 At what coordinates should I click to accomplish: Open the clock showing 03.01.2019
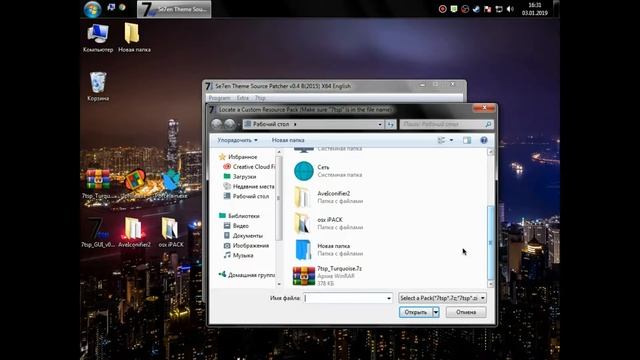[535, 9]
